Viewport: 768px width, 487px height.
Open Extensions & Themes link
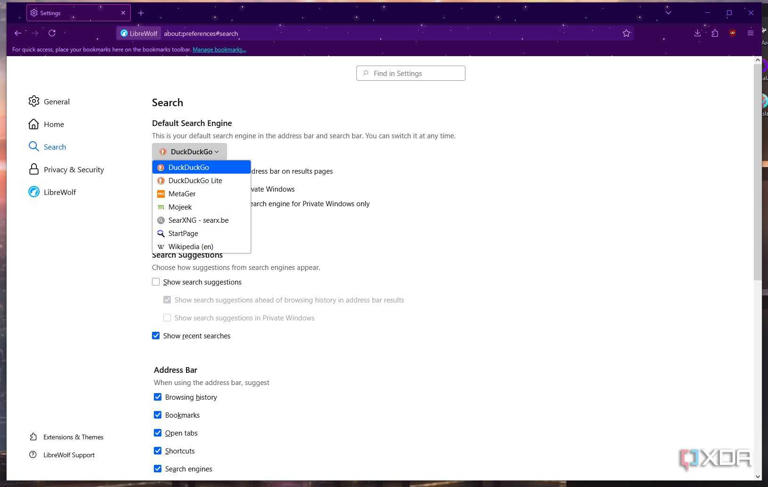(73, 437)
